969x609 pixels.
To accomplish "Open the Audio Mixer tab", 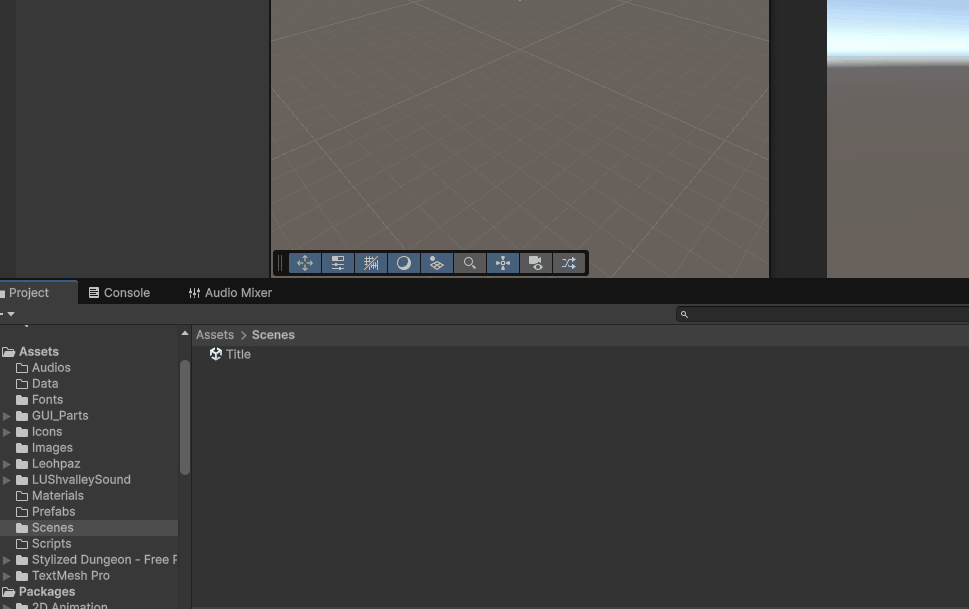I will (230, 293).
